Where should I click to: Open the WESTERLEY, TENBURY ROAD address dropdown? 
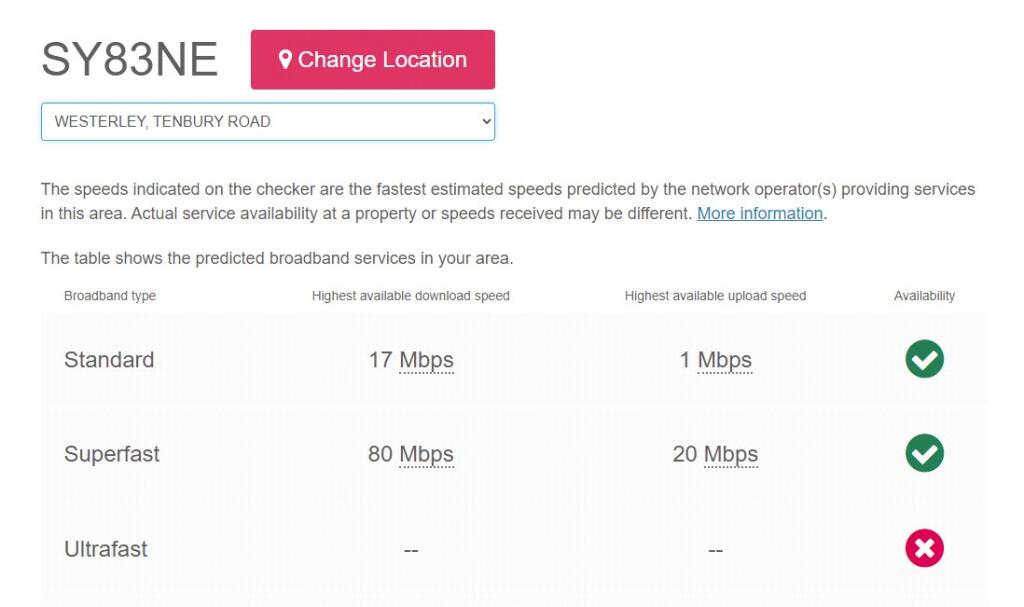(x=267, y=122)
